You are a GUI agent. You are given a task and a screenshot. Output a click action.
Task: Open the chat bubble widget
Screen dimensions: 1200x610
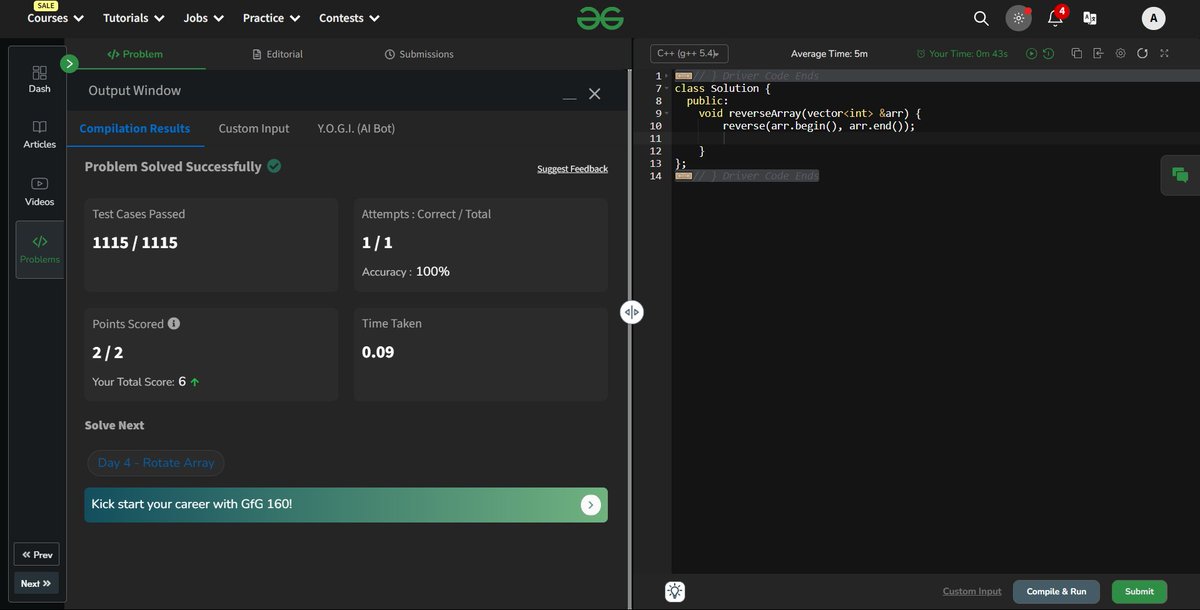coord(1180,175)
